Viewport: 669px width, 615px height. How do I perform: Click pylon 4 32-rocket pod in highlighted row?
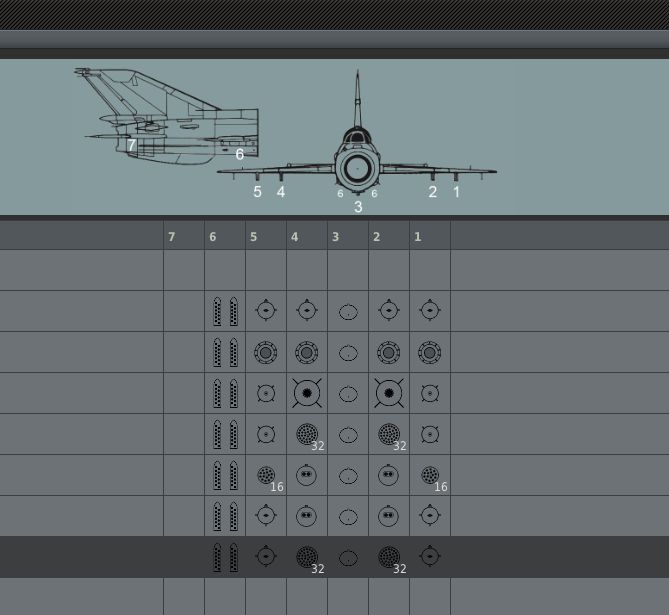pyautogui.click(x=307, y=557)
